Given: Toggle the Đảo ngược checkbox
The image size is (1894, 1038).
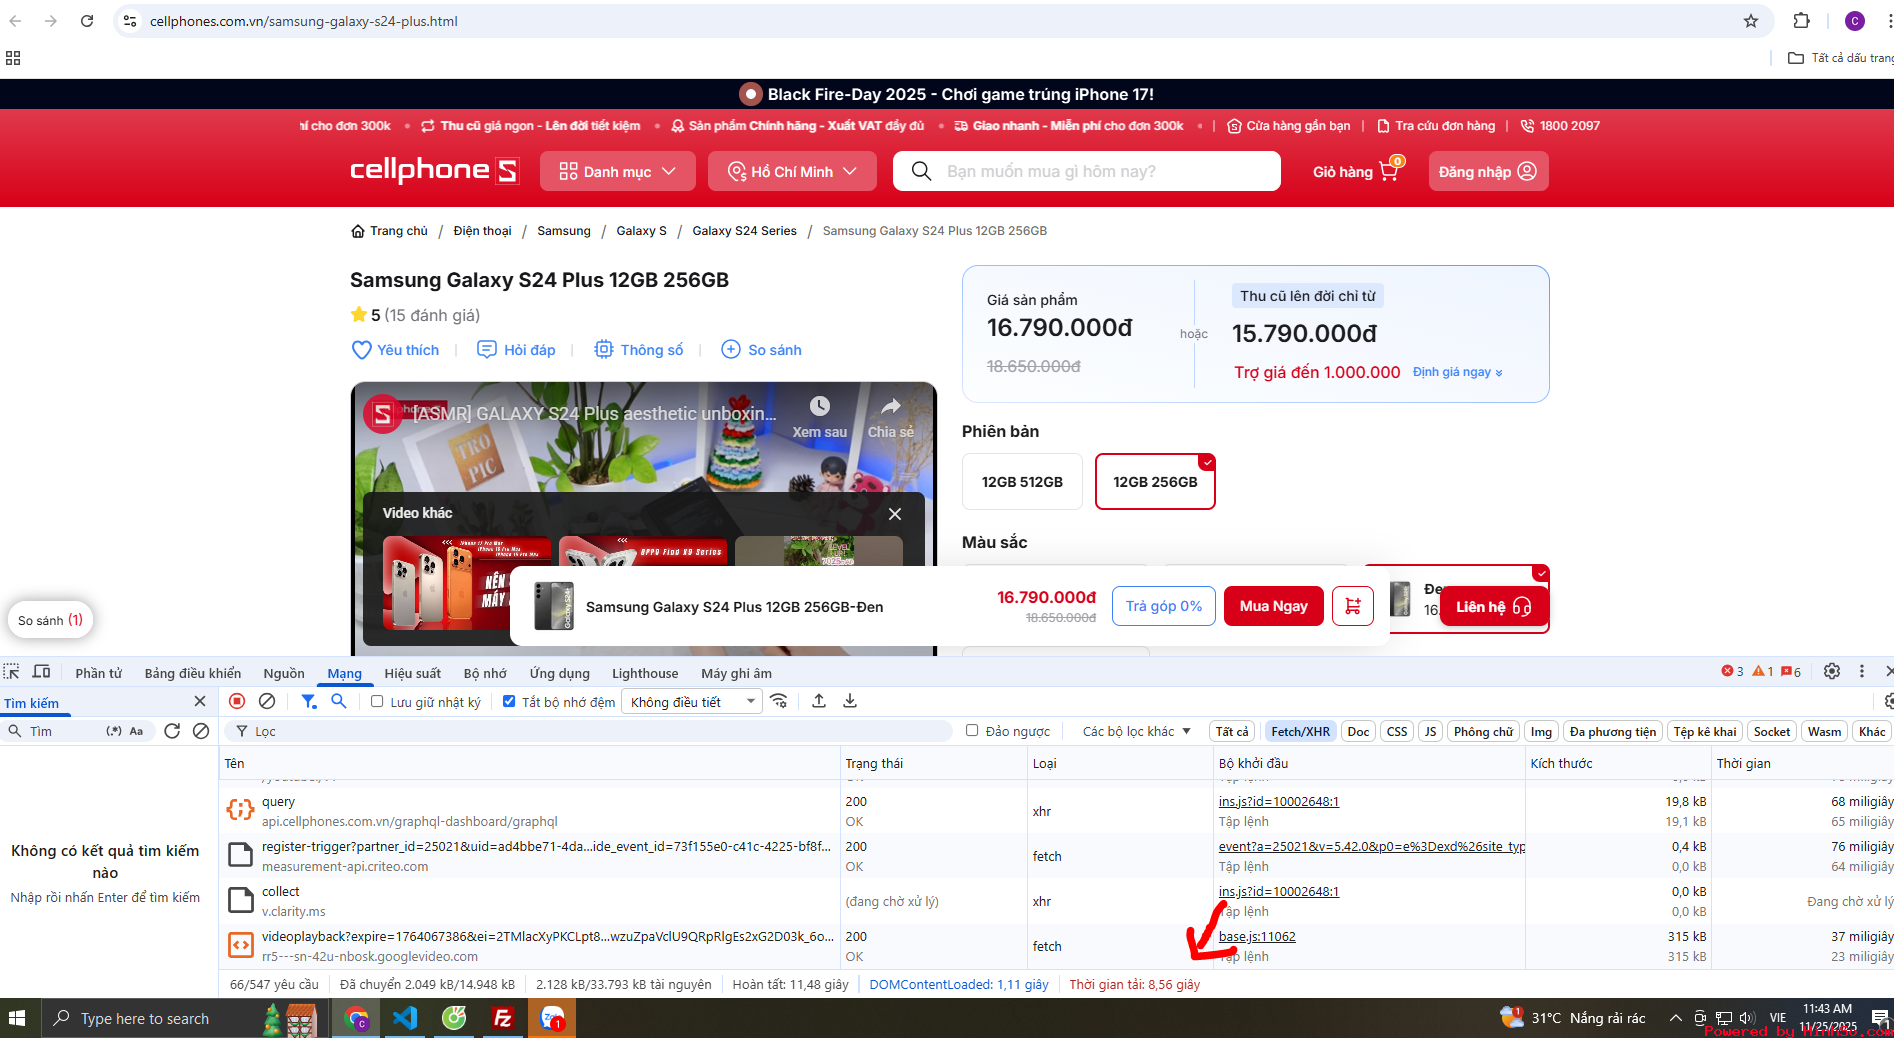Looking at the screenshot, I should click(972, 731).
